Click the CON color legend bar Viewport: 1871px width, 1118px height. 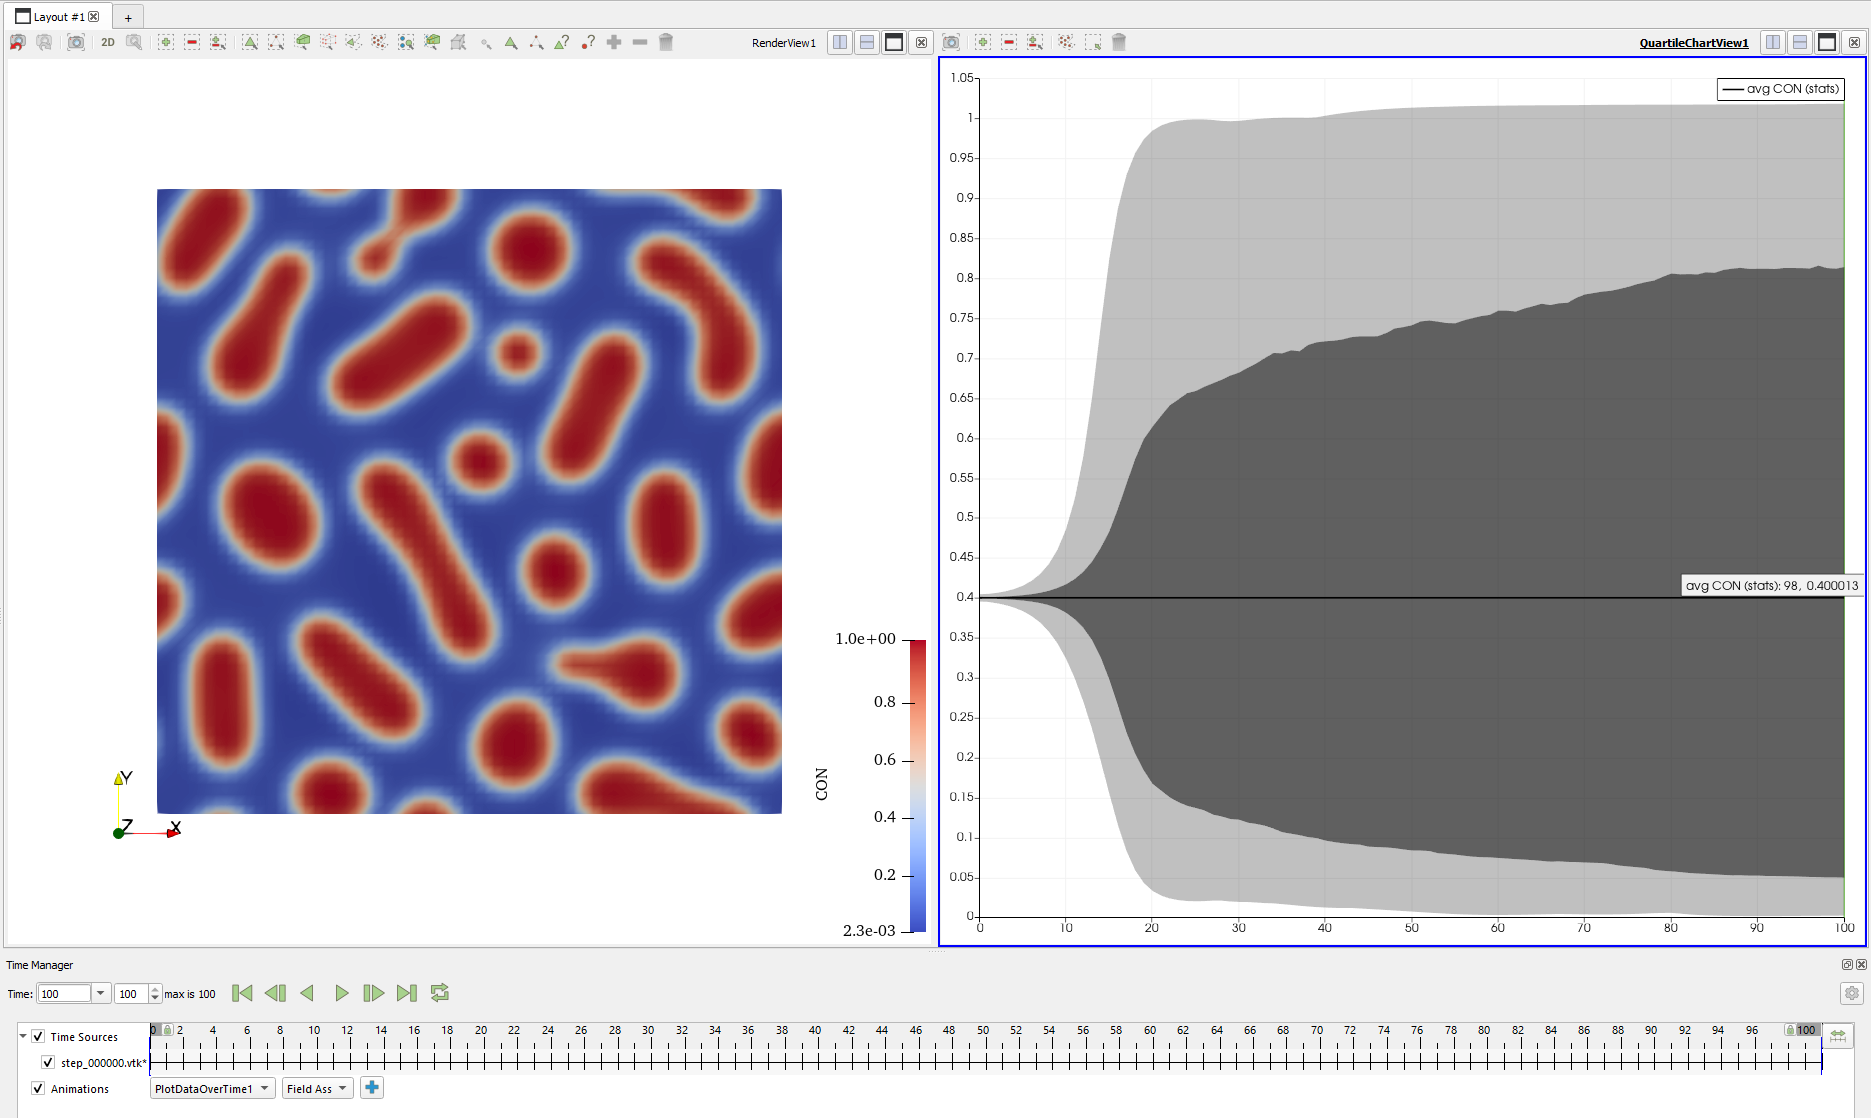pos(918,785)
